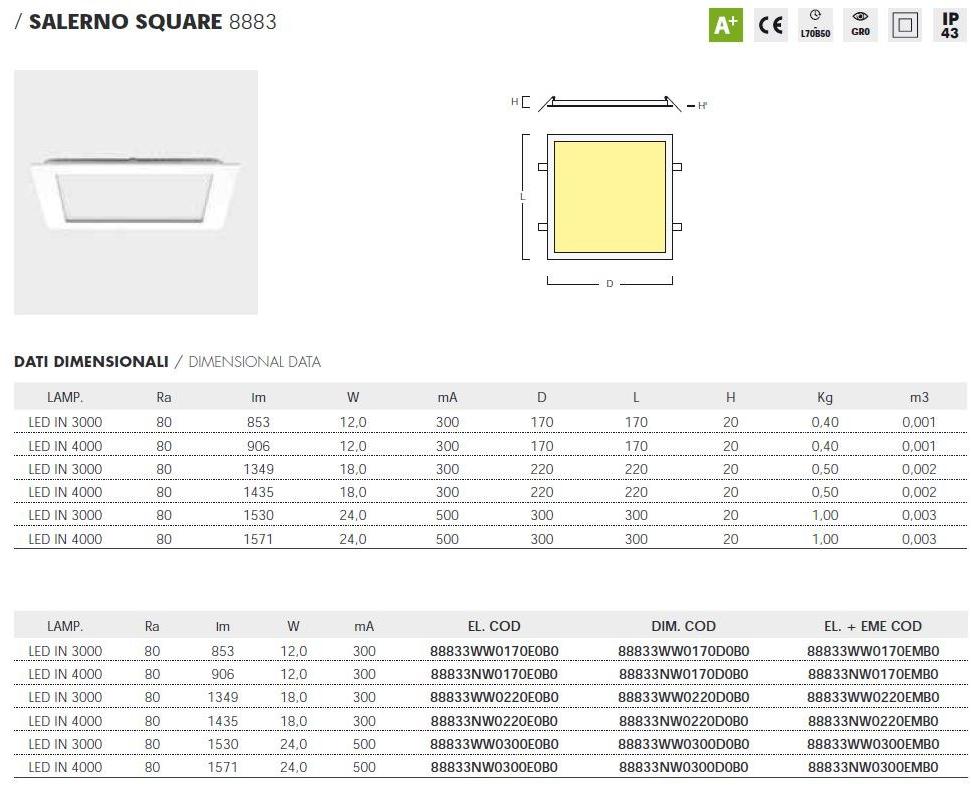Image resolution: width=971 pixels, height=786 pixels.
Task: Click the 1571 lm value in the dimensional table
Action: point(258,539)
